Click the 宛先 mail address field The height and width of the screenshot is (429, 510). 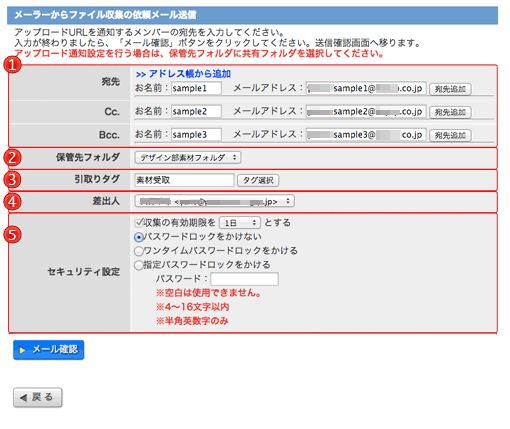[x=366, y=88]
